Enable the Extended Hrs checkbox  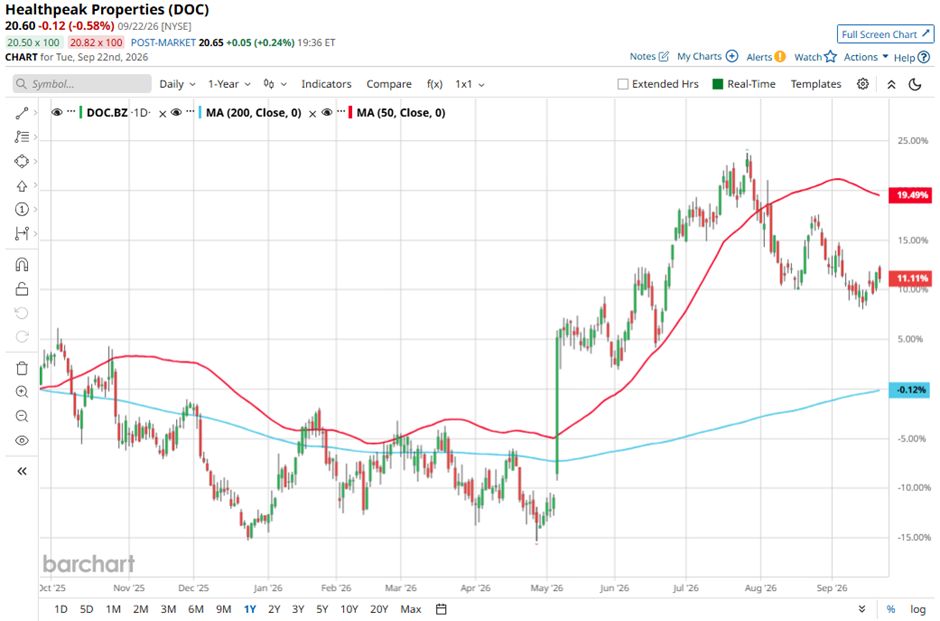point(623,84)
